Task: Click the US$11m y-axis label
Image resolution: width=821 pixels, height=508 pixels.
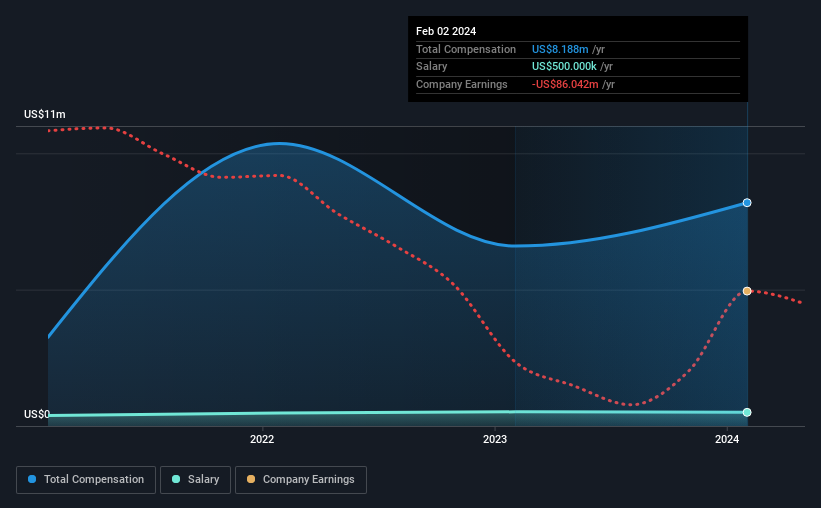Action: (x=45, y=114)
